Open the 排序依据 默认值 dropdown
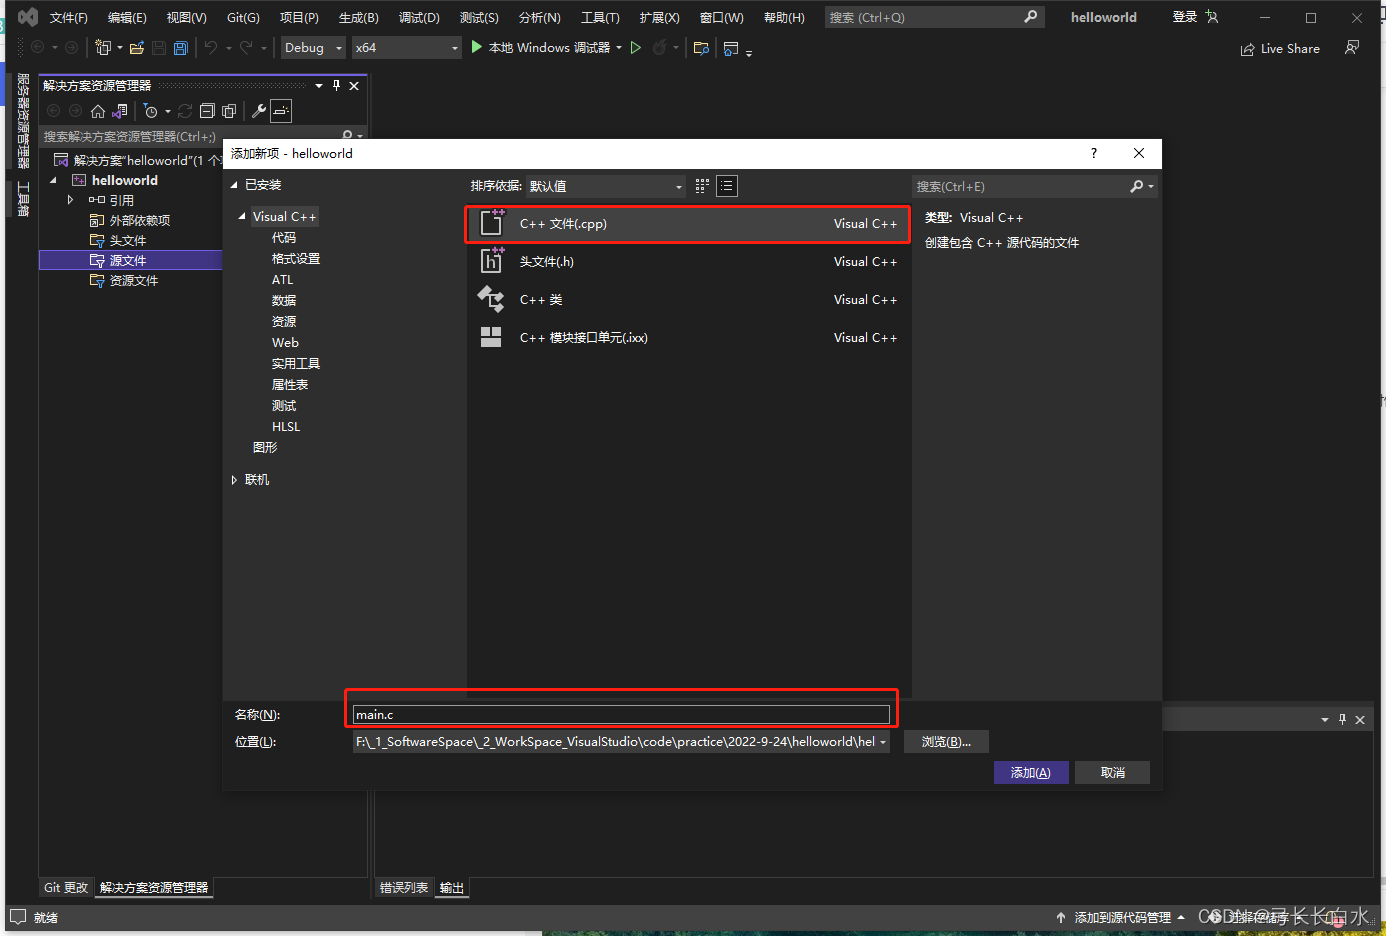 (x=606, y=186)
